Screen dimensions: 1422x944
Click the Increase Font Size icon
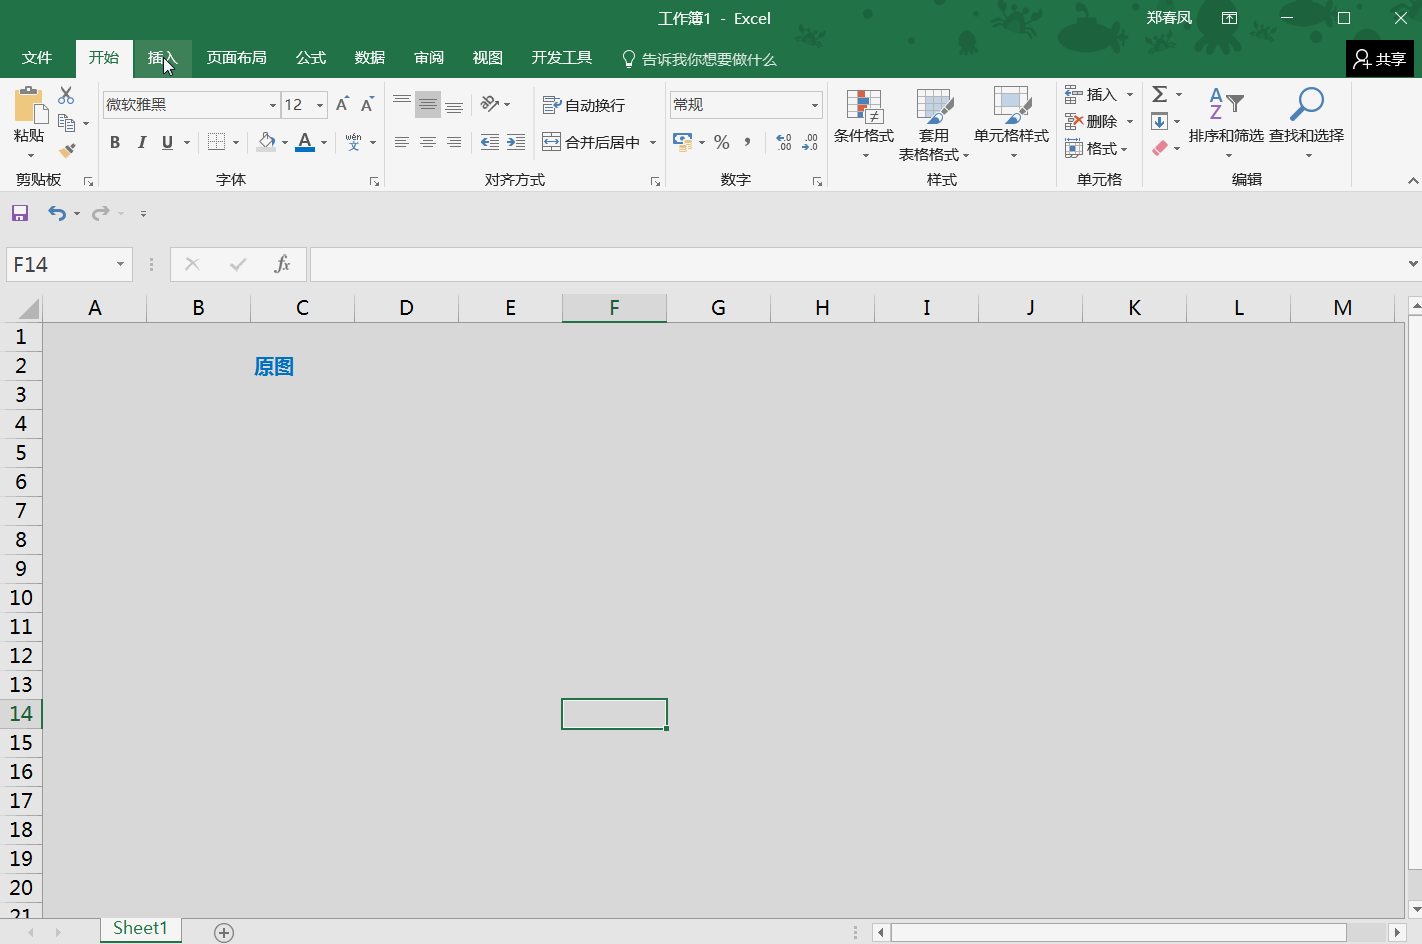point(342,105)
